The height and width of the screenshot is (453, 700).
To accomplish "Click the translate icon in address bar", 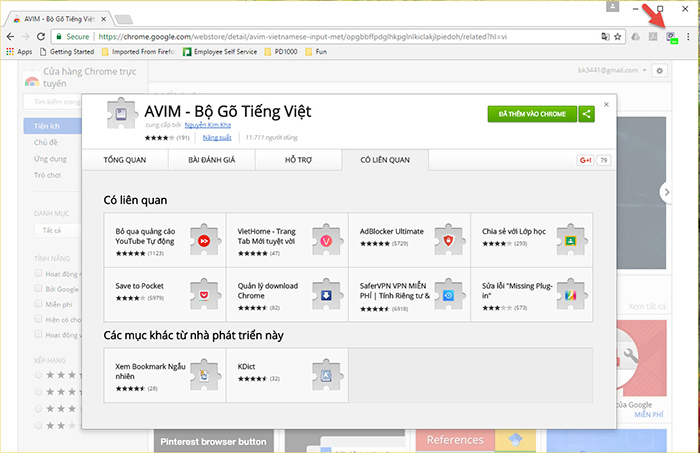I will click(x=605, y=37).
